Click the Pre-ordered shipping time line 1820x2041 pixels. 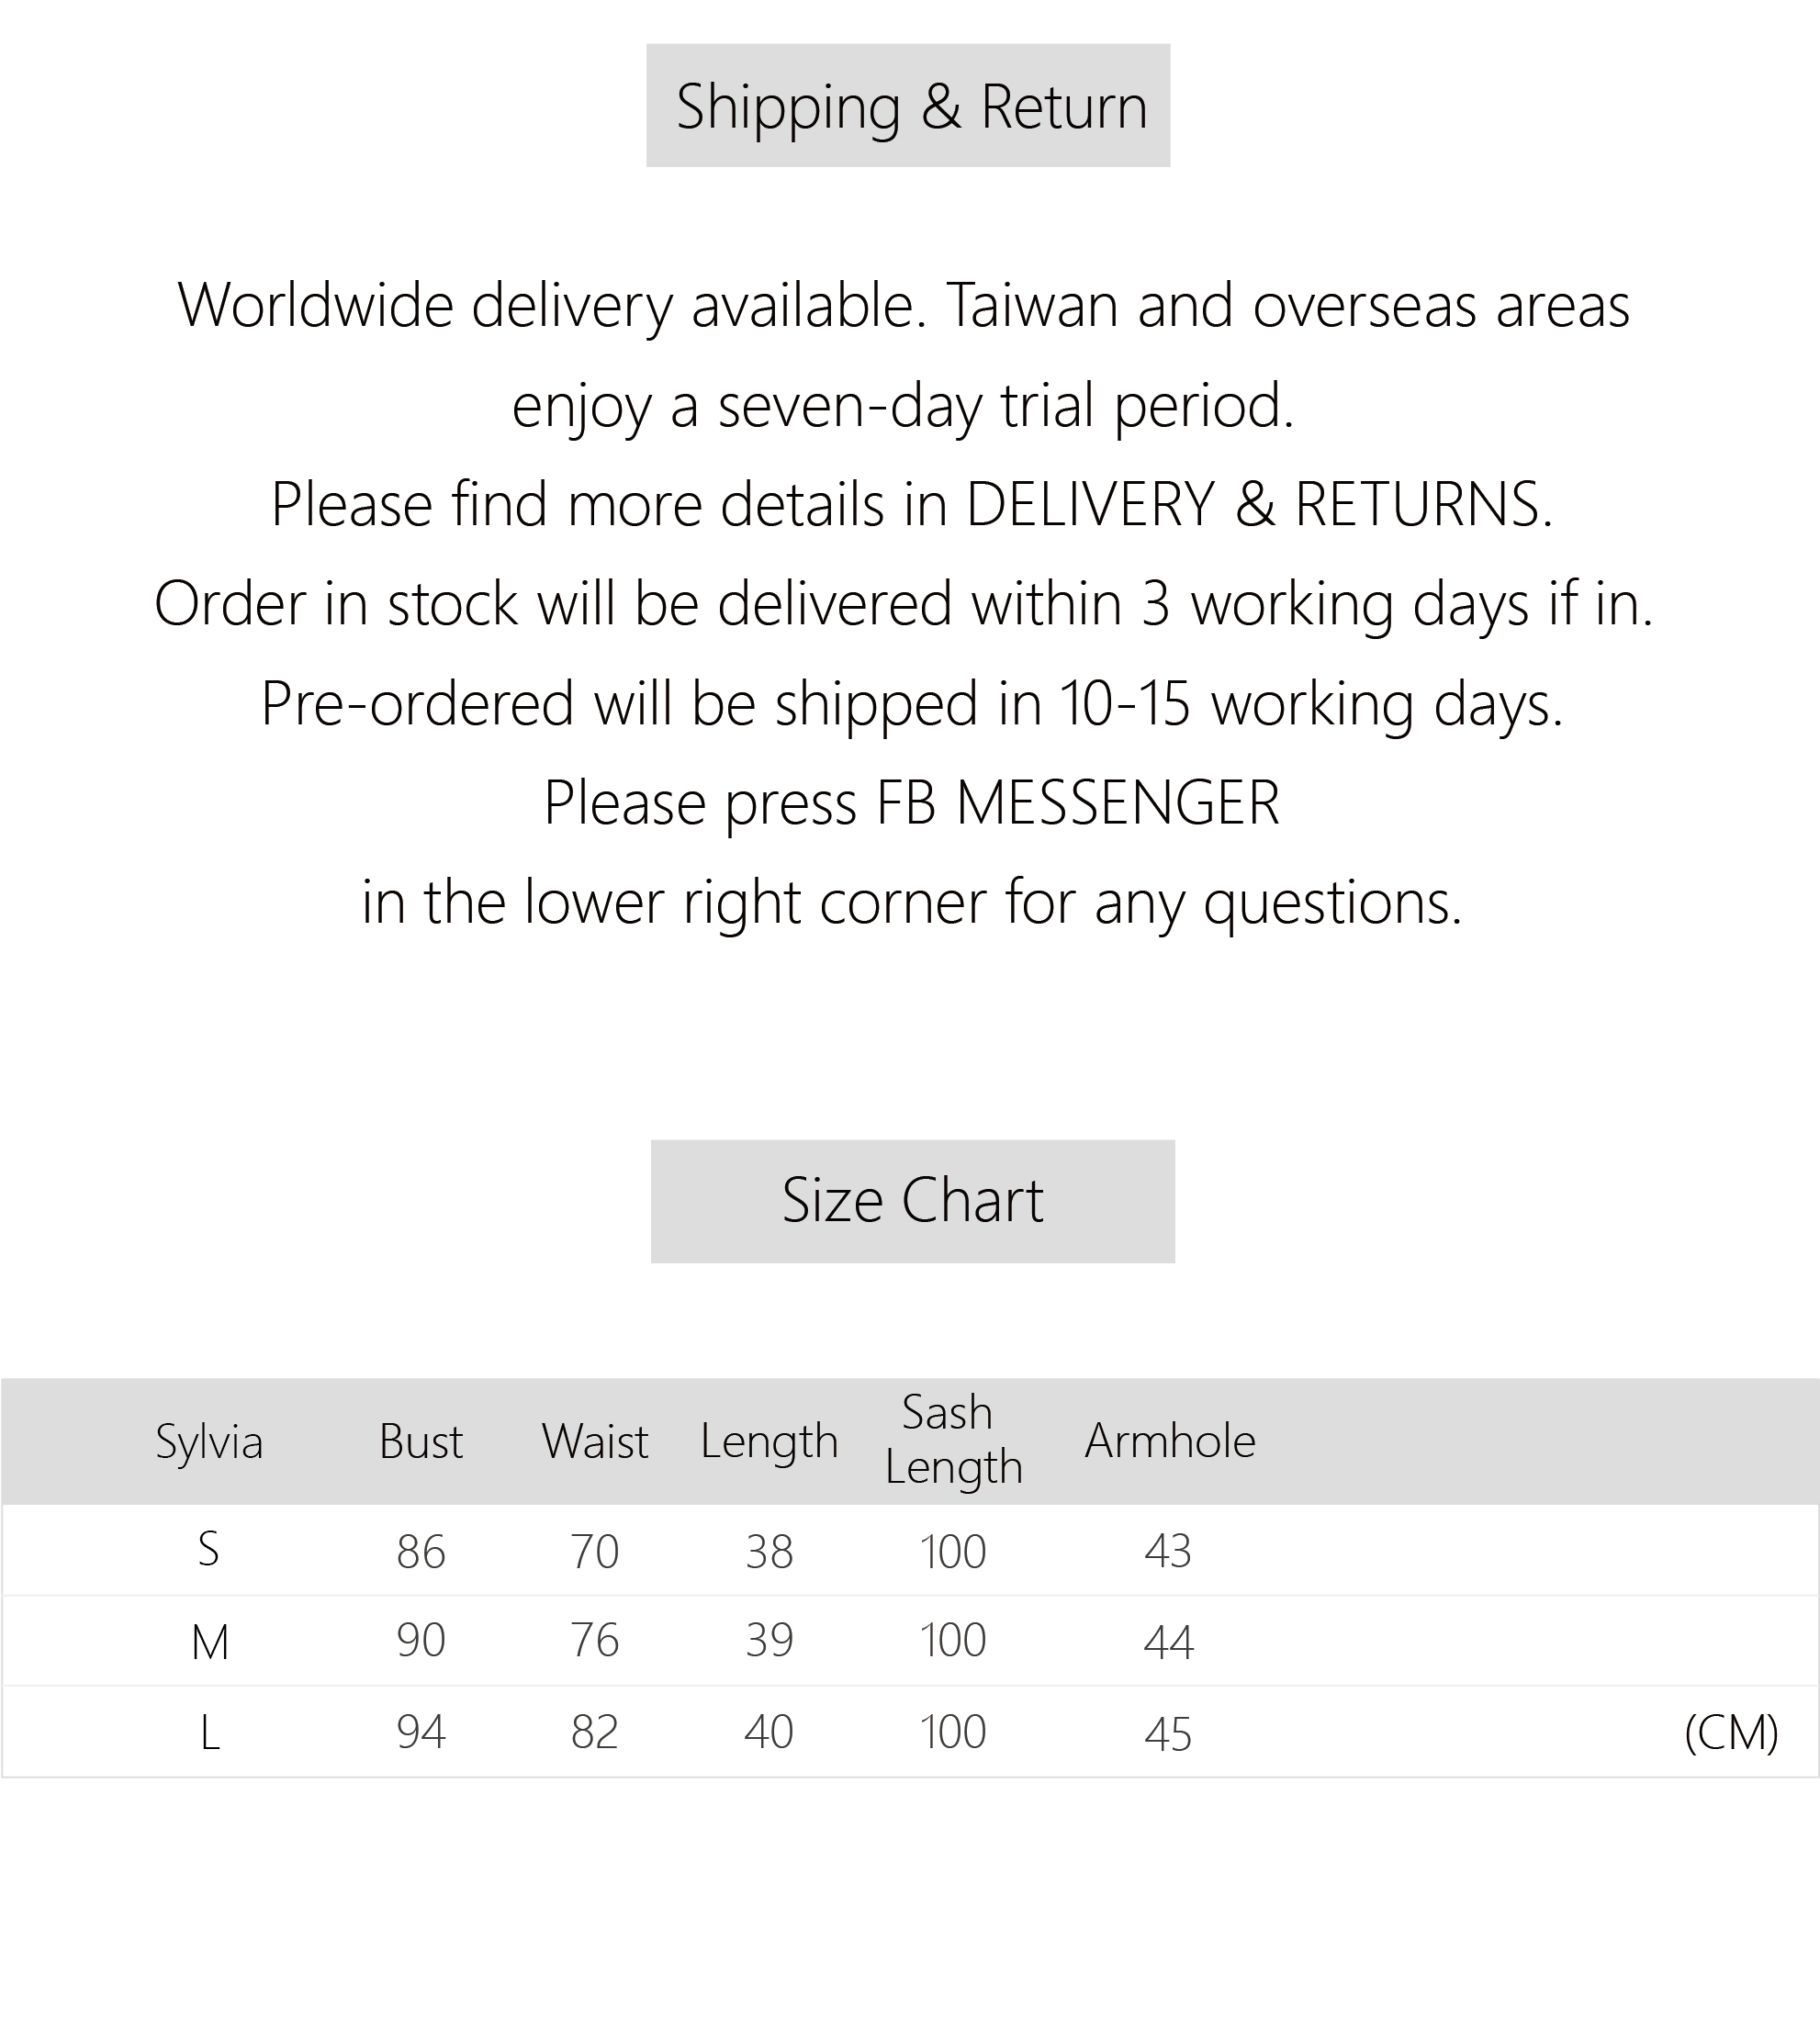911,703
